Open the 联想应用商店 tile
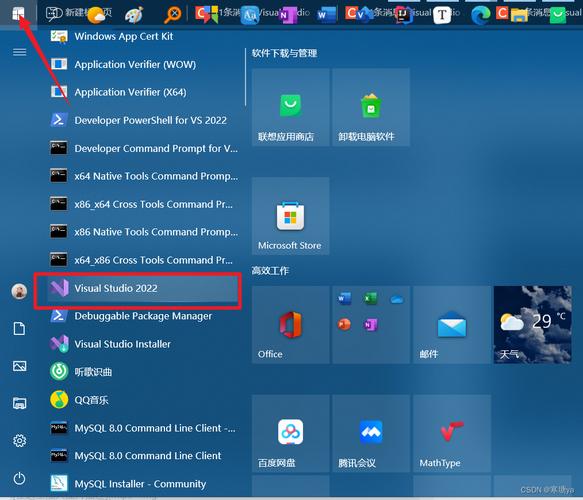 pyautogui.click(x=290, y=107)
